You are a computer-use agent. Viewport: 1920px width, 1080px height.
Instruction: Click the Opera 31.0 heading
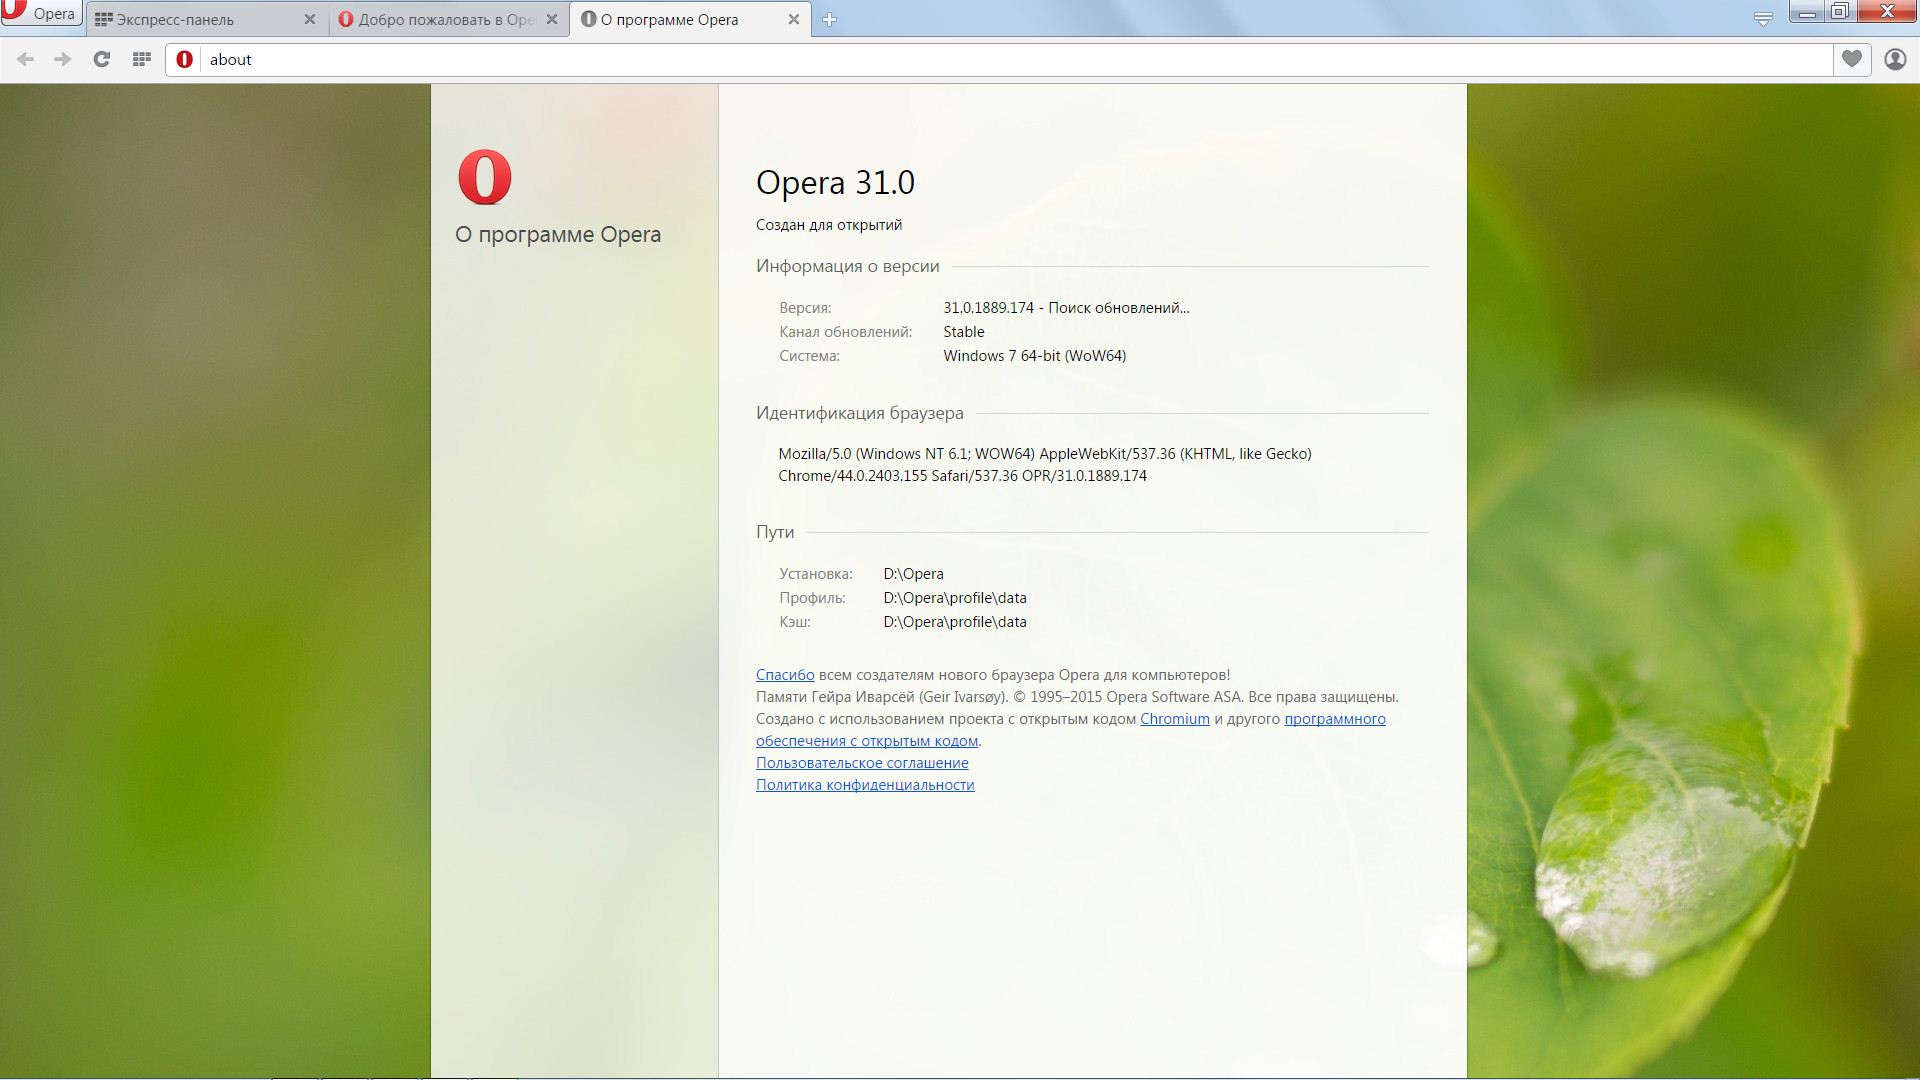pos(835,182)
